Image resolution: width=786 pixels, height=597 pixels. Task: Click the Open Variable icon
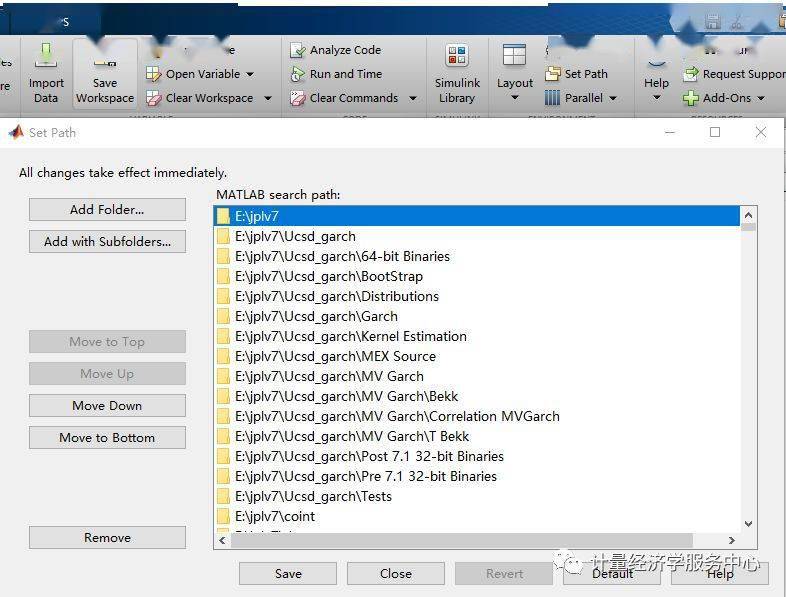point(153,74)
